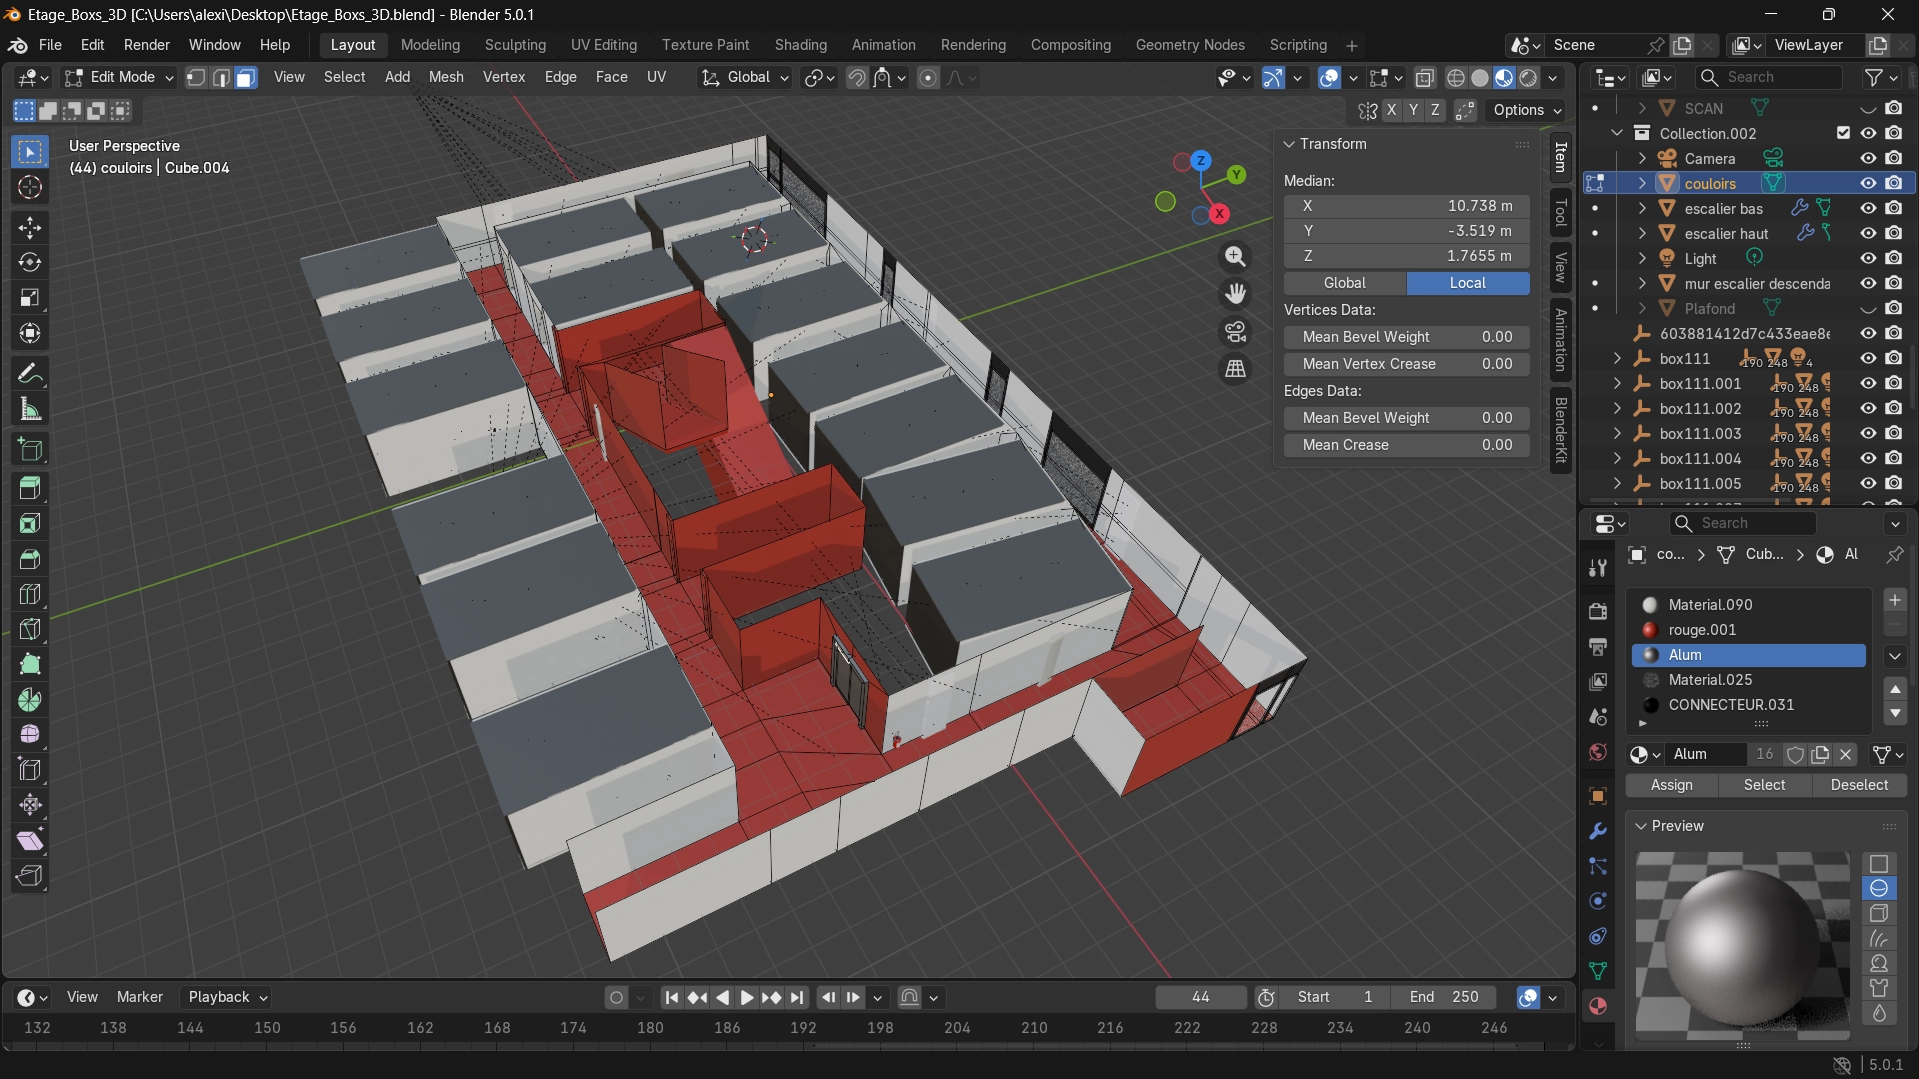Viewport: 1919px width, 1079px height.
Task: Activate the Measure tool
Action: tap(30, 409)
